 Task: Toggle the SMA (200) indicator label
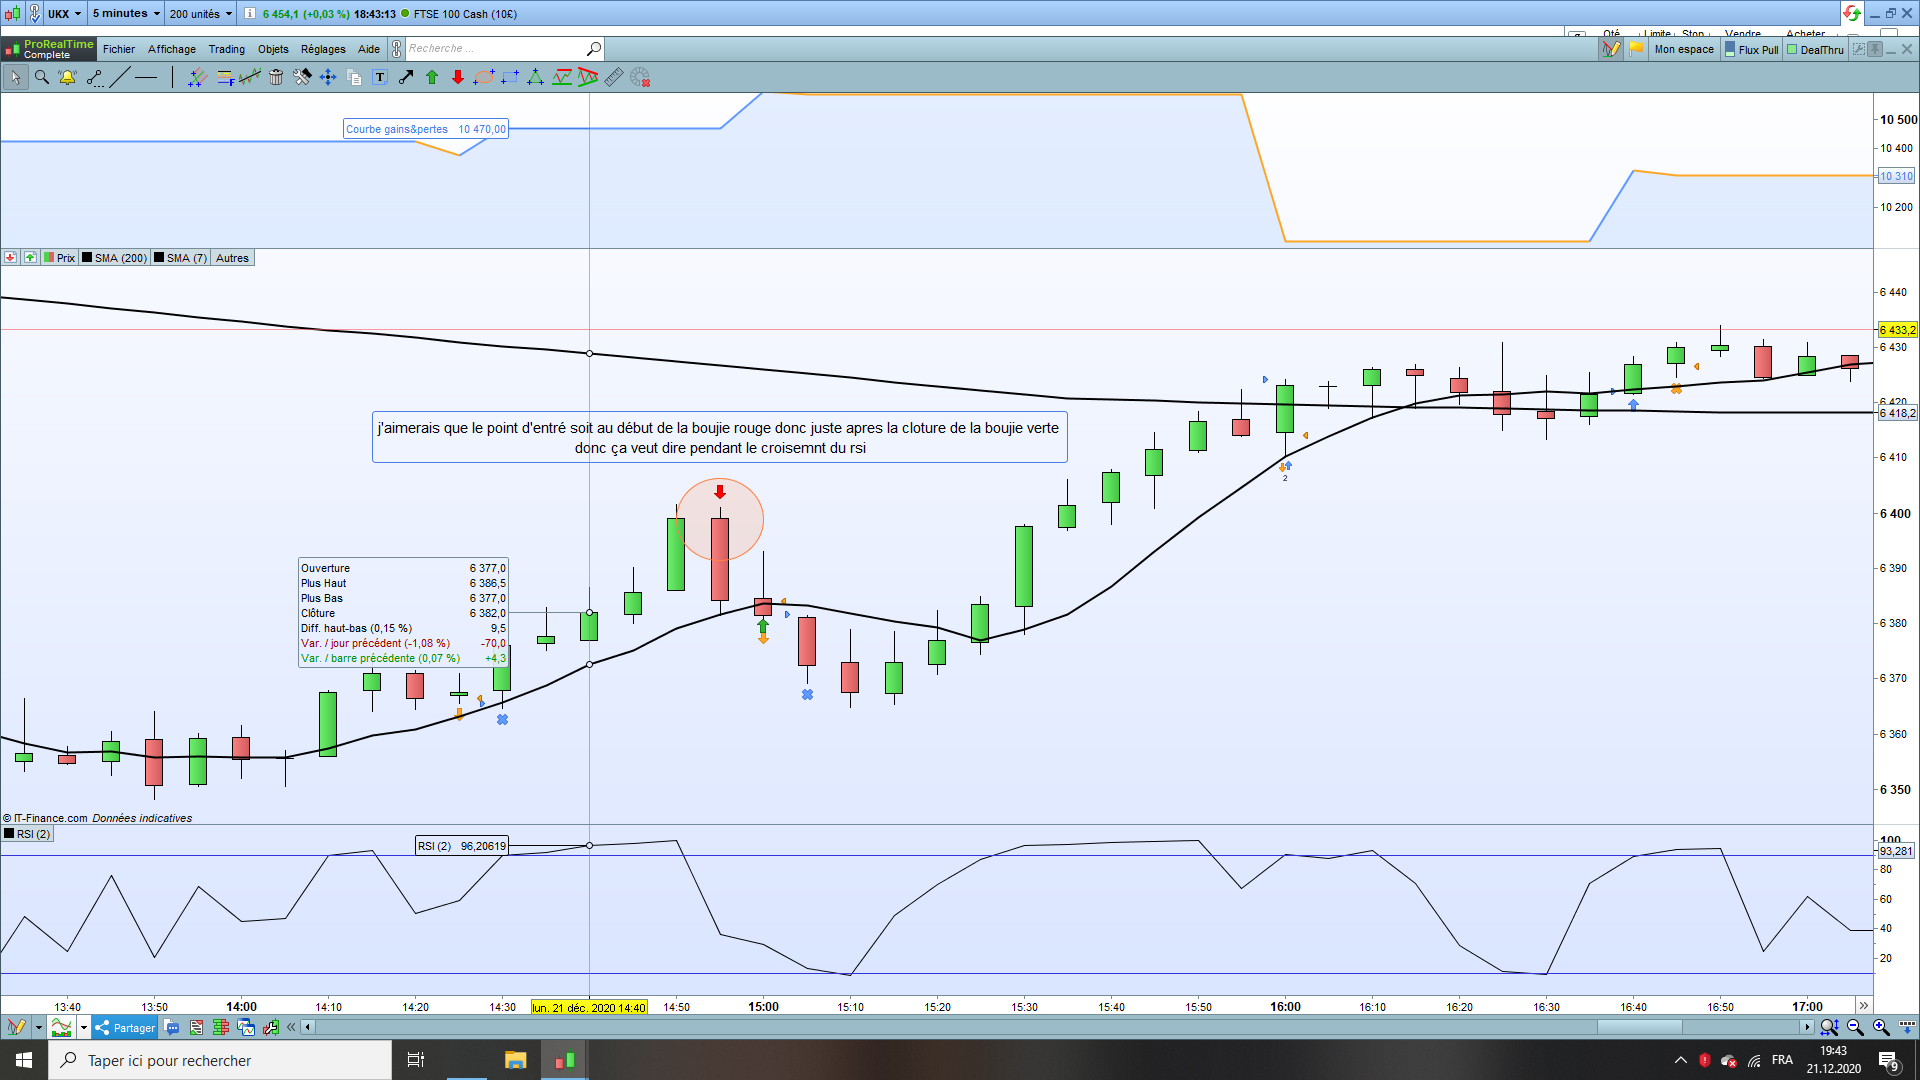(115, 258)
